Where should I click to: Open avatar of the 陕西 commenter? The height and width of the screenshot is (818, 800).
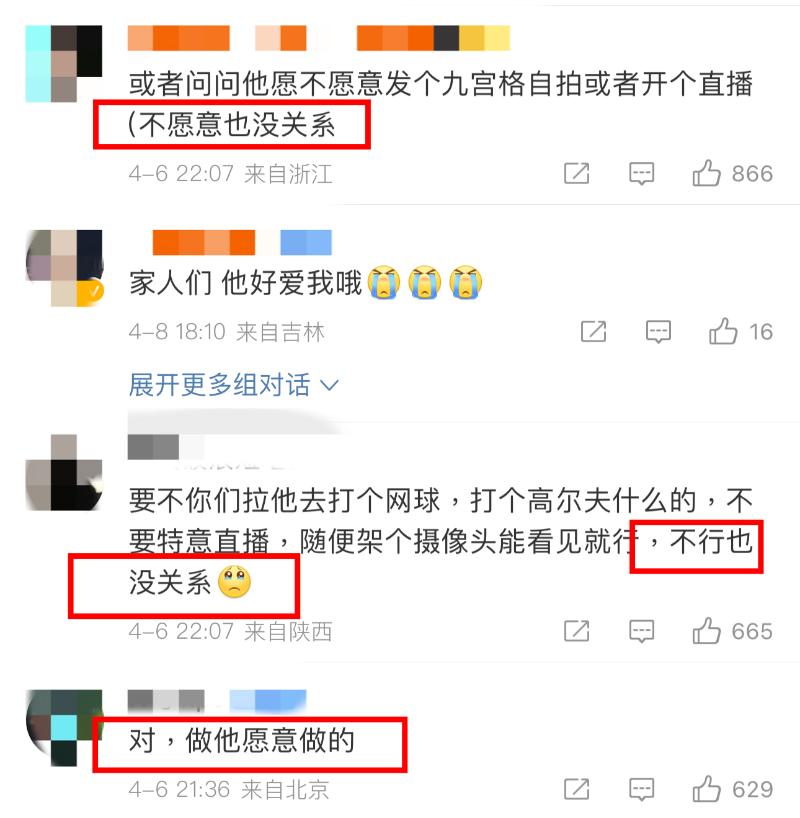[64, 472]
